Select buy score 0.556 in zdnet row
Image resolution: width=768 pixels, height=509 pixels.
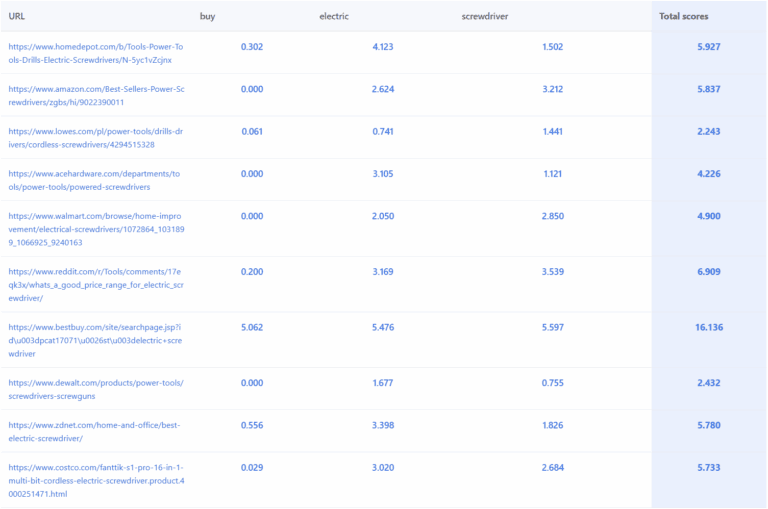[252, 425]
